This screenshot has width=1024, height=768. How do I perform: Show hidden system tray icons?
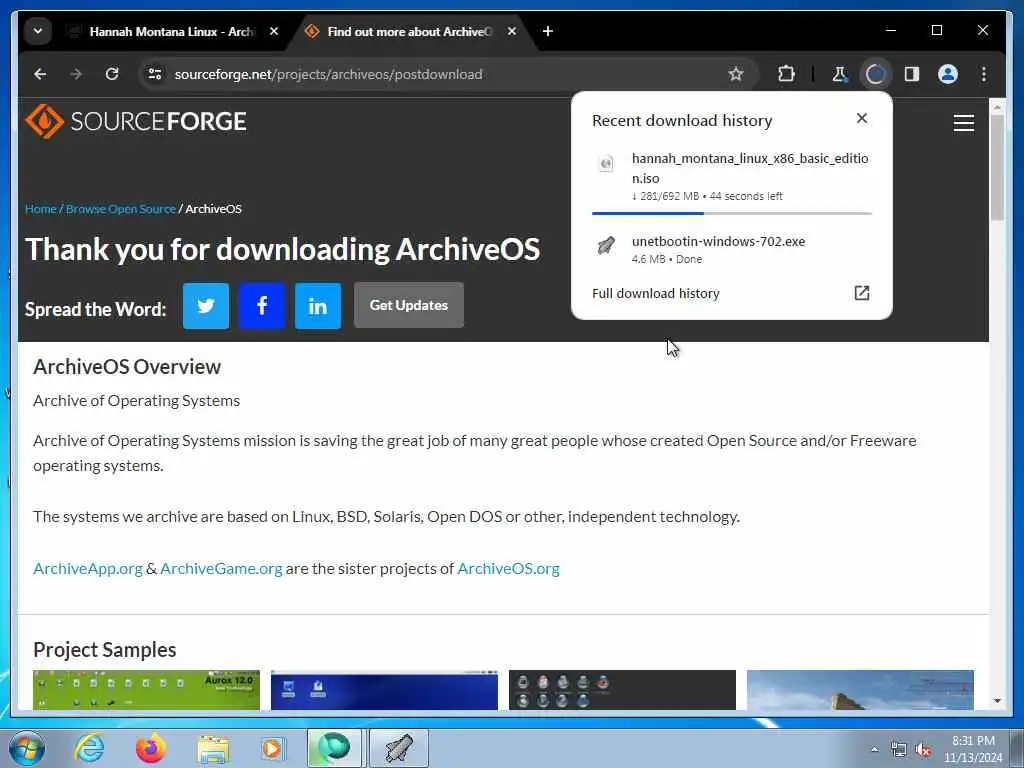pyautogui.click(x=874, y=750)
